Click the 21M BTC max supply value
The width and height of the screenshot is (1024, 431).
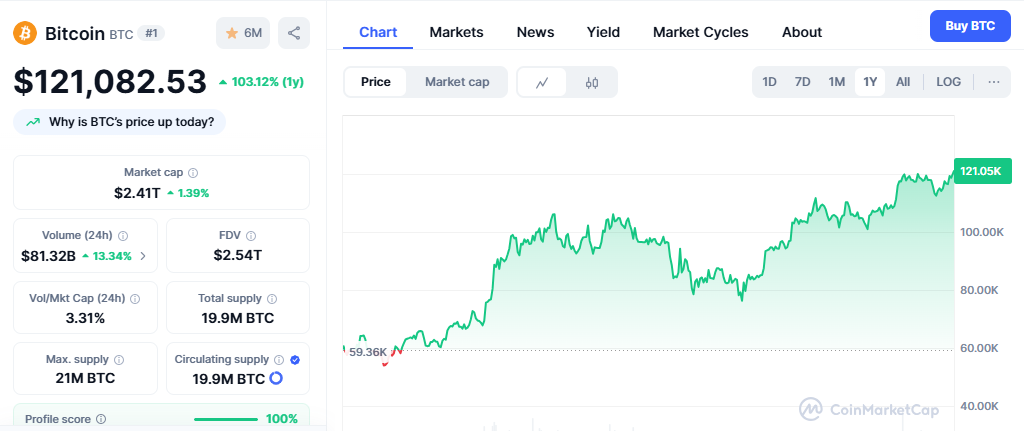point(86,378)
